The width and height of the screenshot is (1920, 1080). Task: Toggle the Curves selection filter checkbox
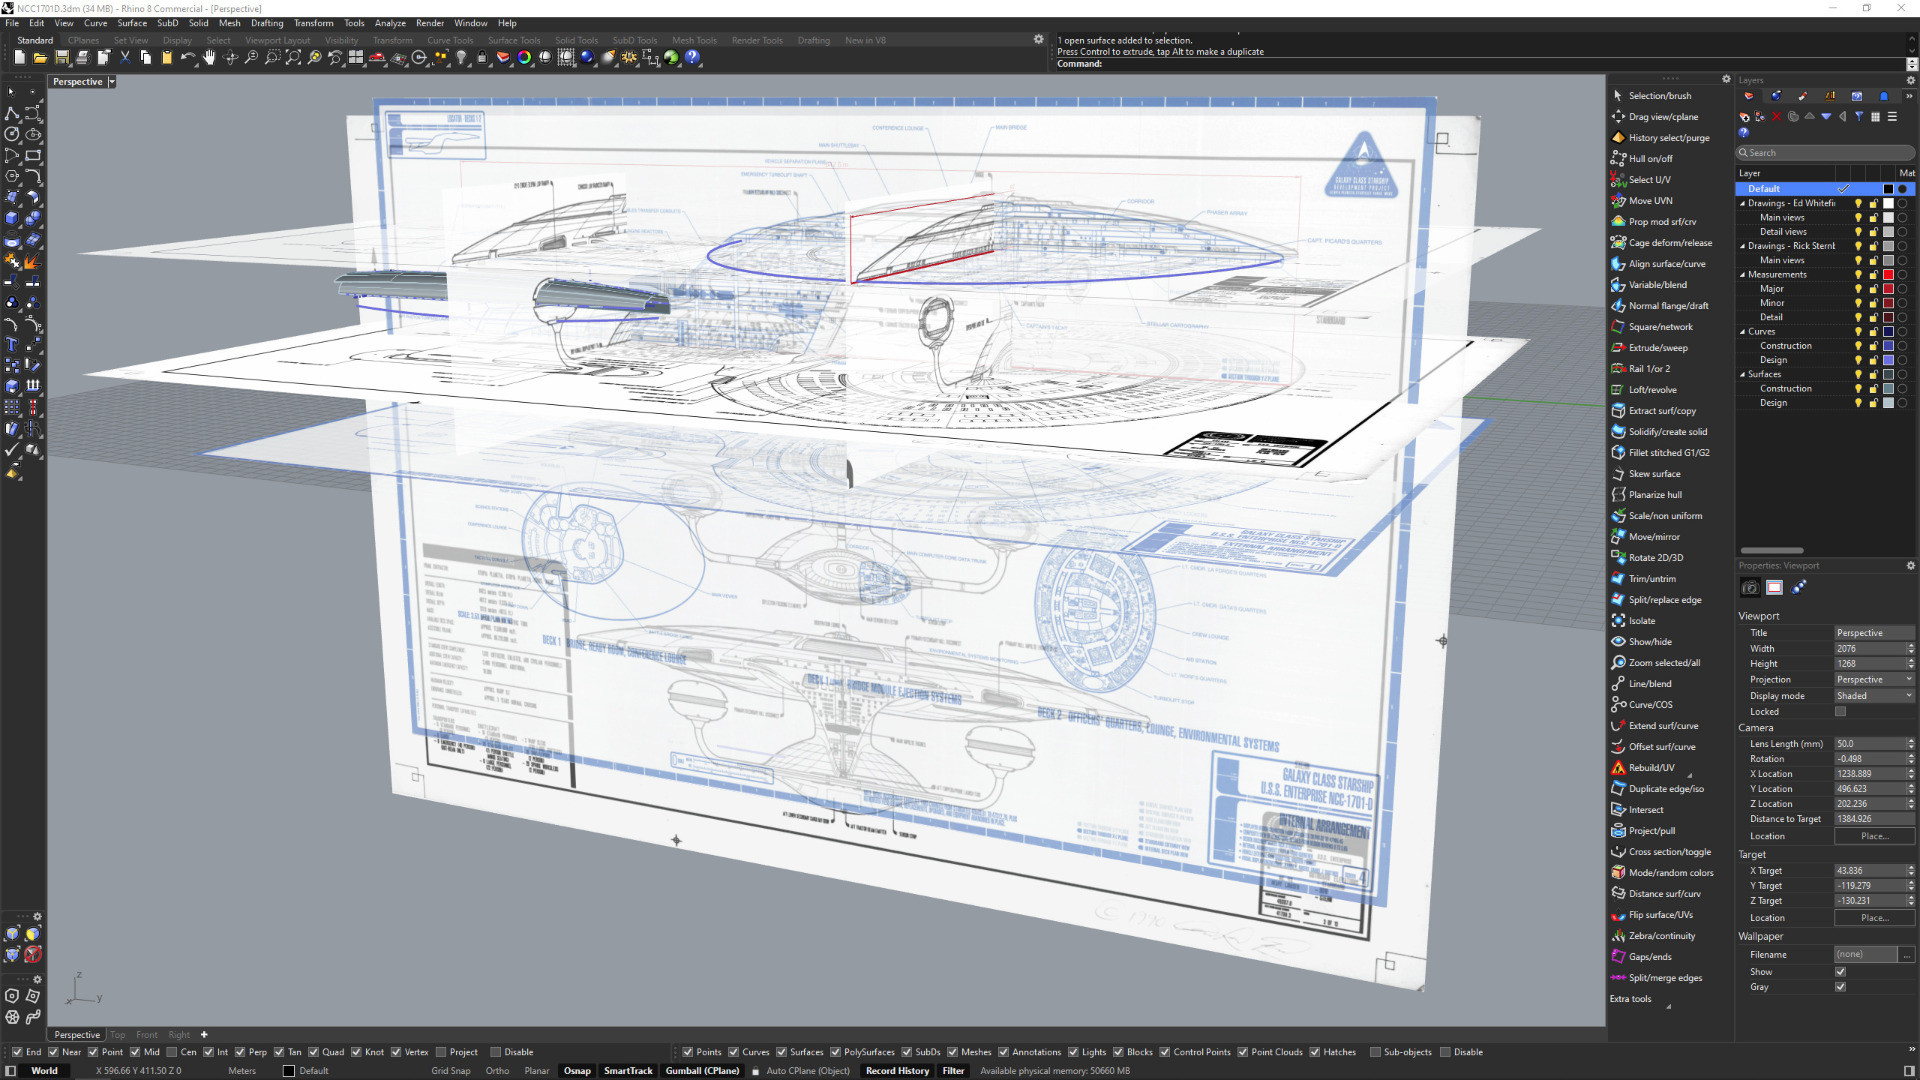tap(734, 1052)
